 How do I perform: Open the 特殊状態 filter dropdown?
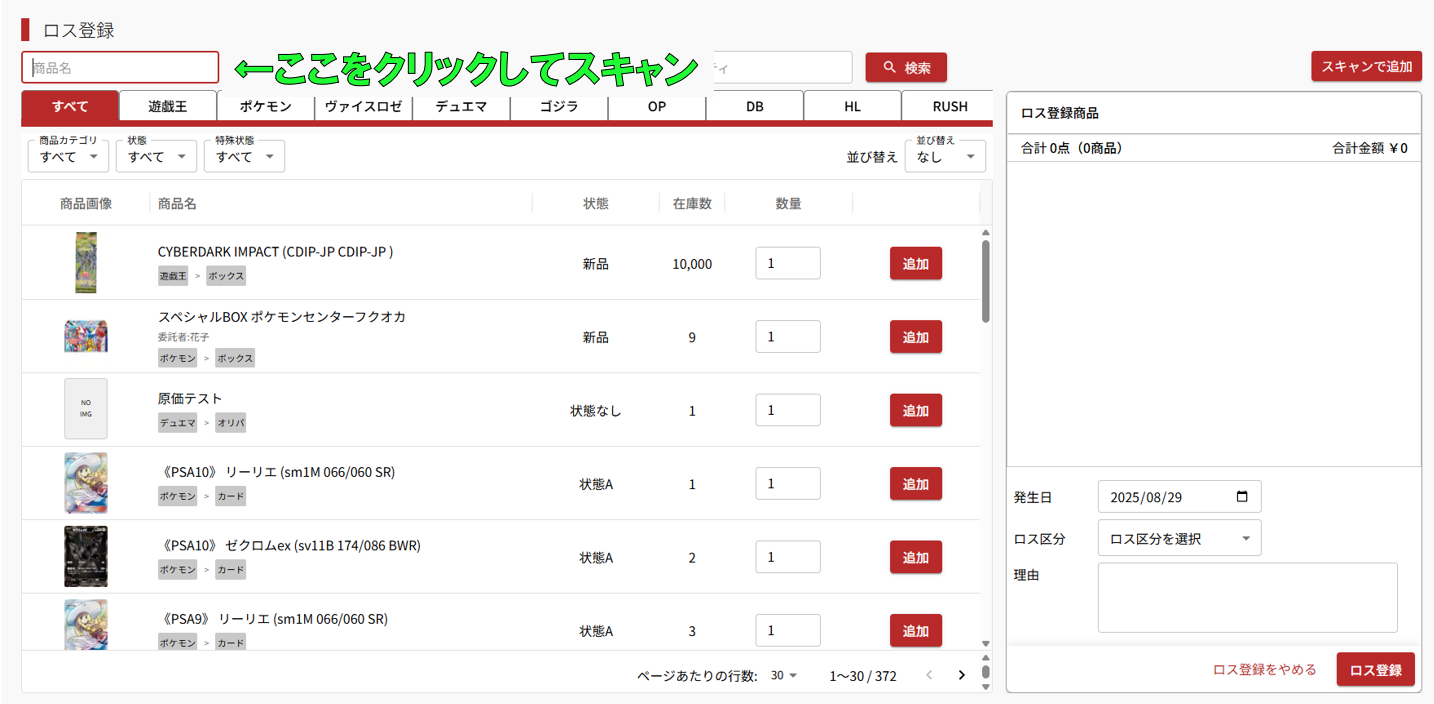[x=244, y=157]
